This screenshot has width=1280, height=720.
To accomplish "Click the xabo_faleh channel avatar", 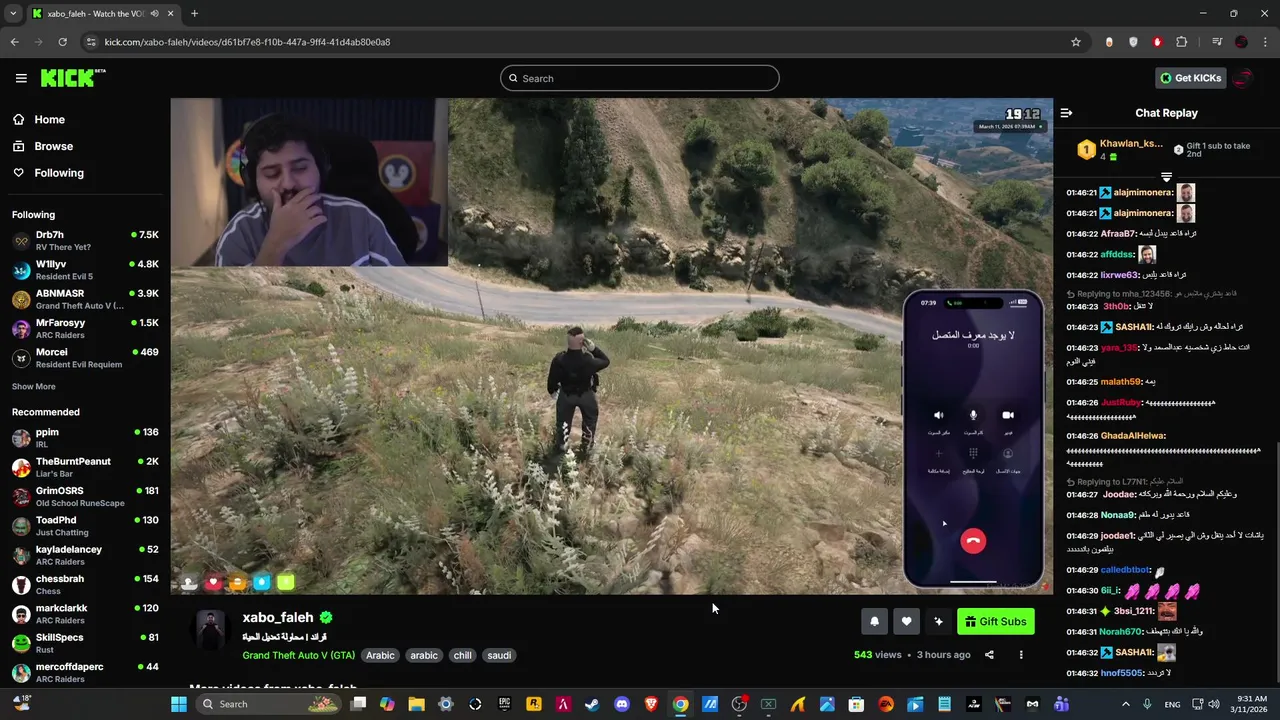I will [x=211, y=628].
